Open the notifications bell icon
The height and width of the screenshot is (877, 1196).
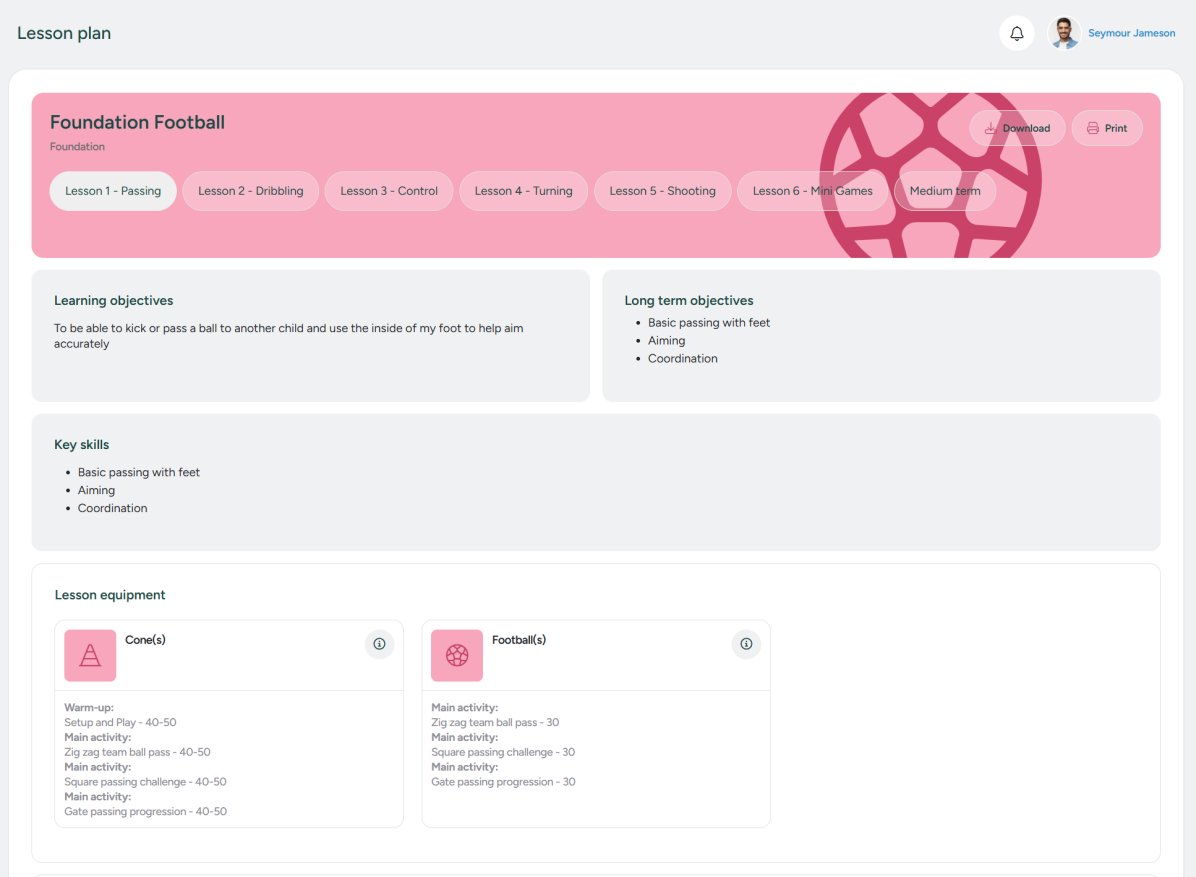[1016, 33]
